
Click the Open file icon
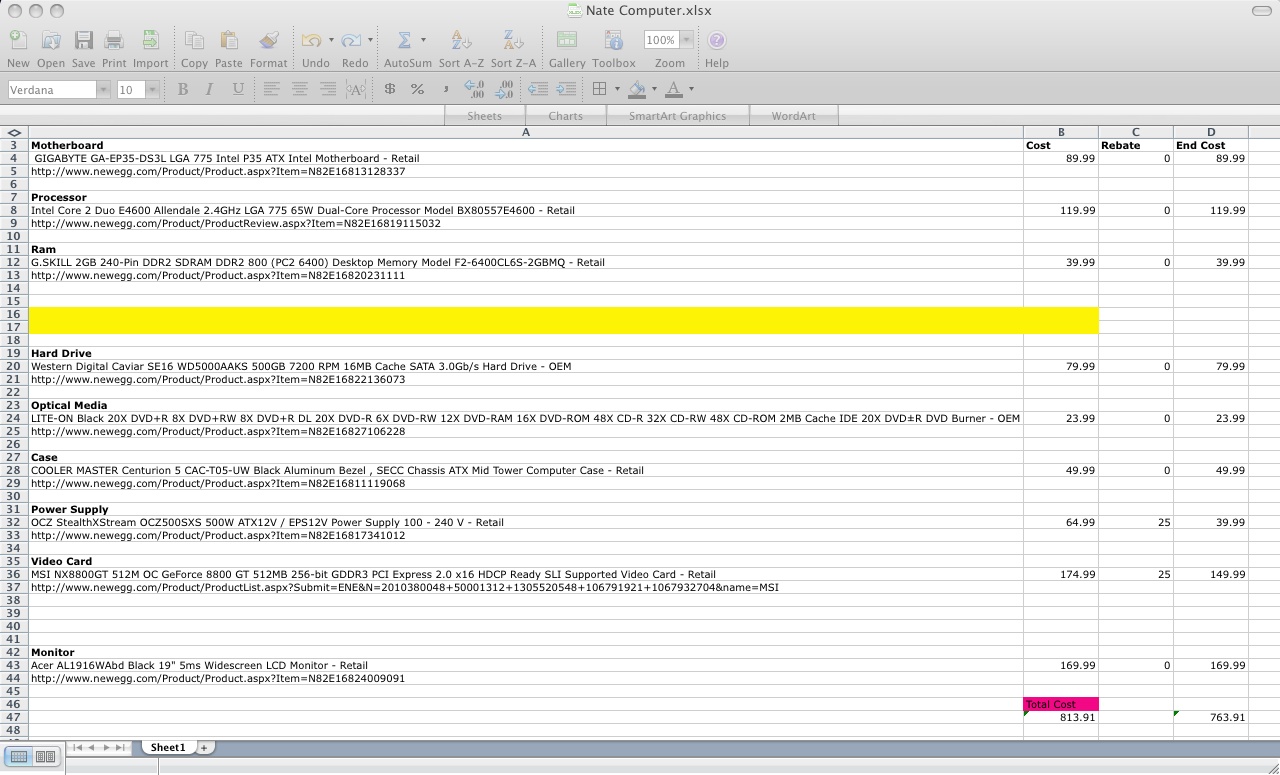click(51, 41)
